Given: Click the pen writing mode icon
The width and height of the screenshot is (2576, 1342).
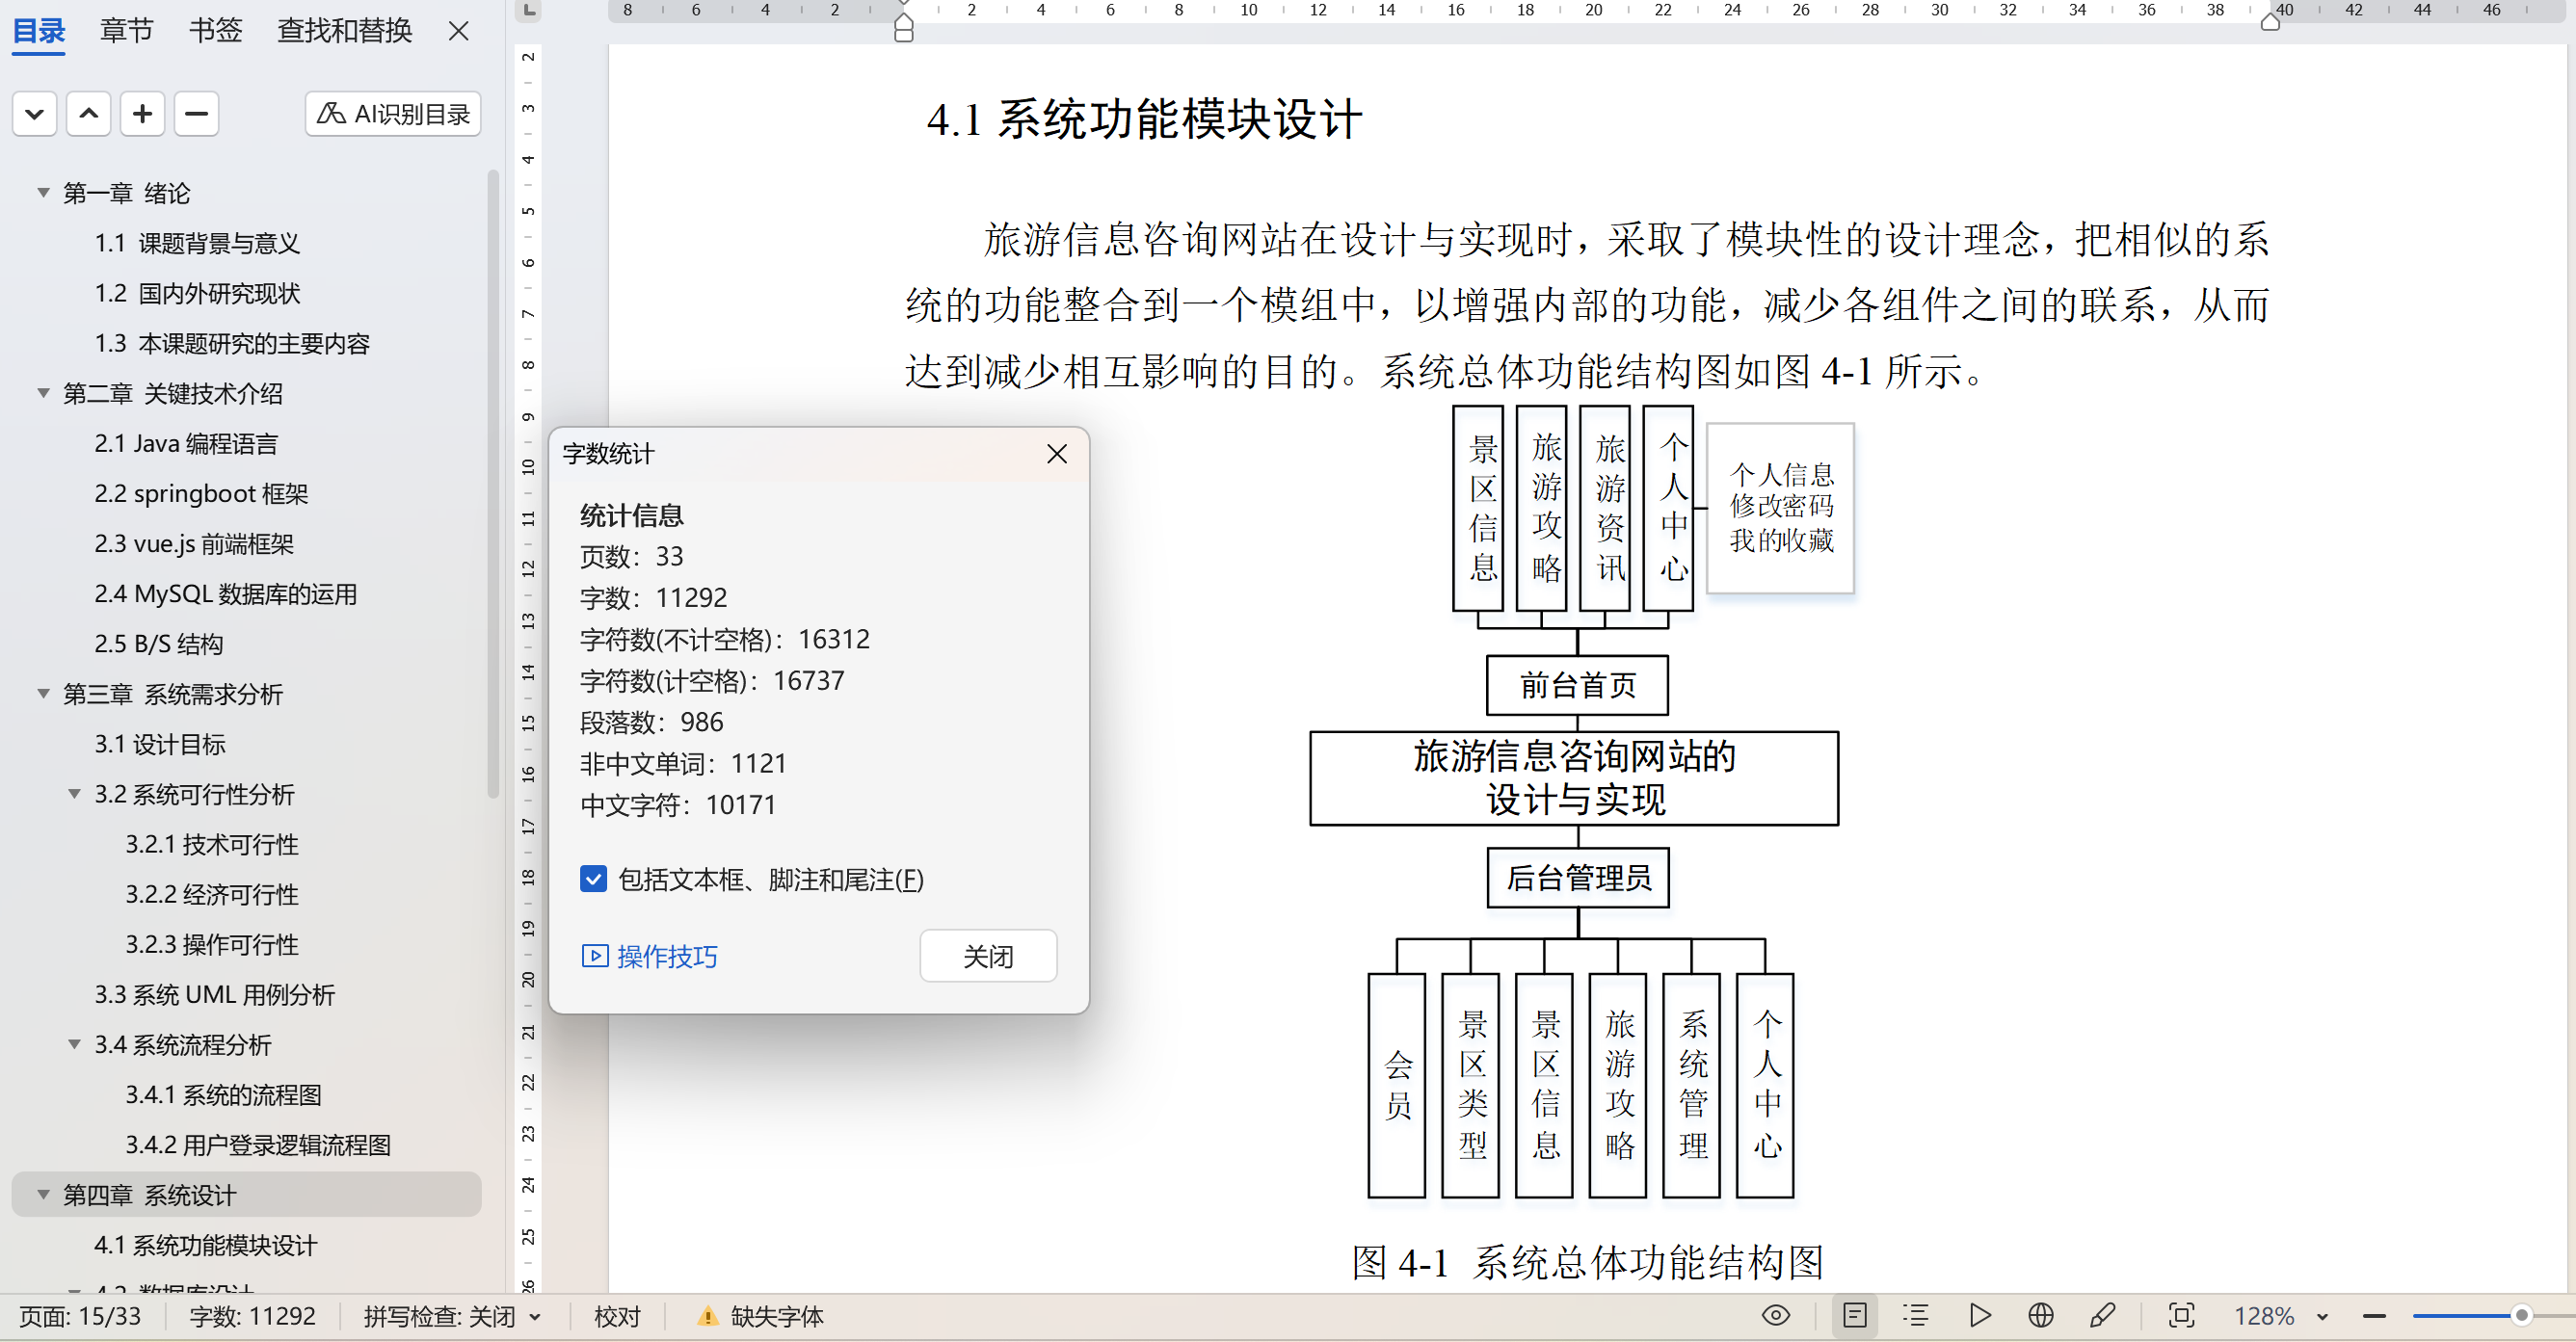Looking at the screenshot, I should [x=2102, y=1315].
